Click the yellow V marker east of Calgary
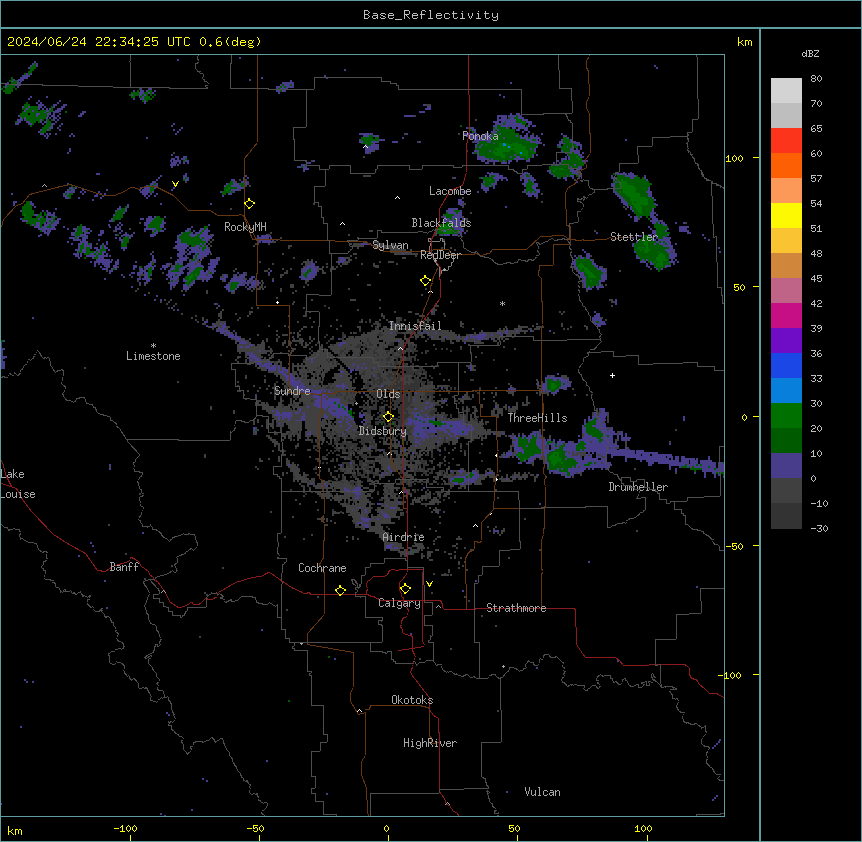 tap(429, 584)
